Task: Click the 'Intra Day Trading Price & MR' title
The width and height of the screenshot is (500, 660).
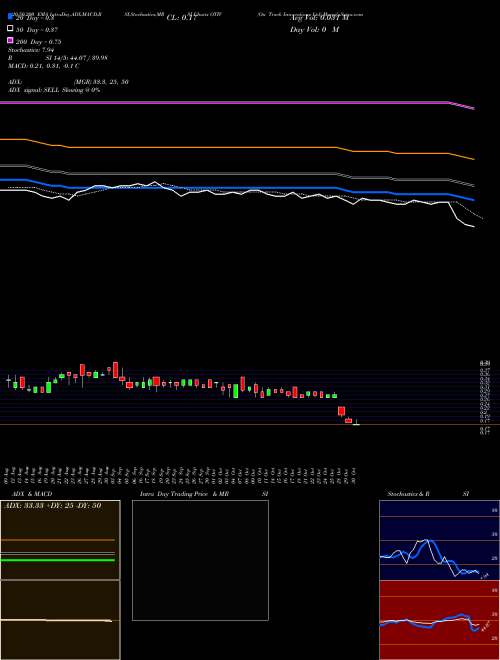Action: [184, 494]
